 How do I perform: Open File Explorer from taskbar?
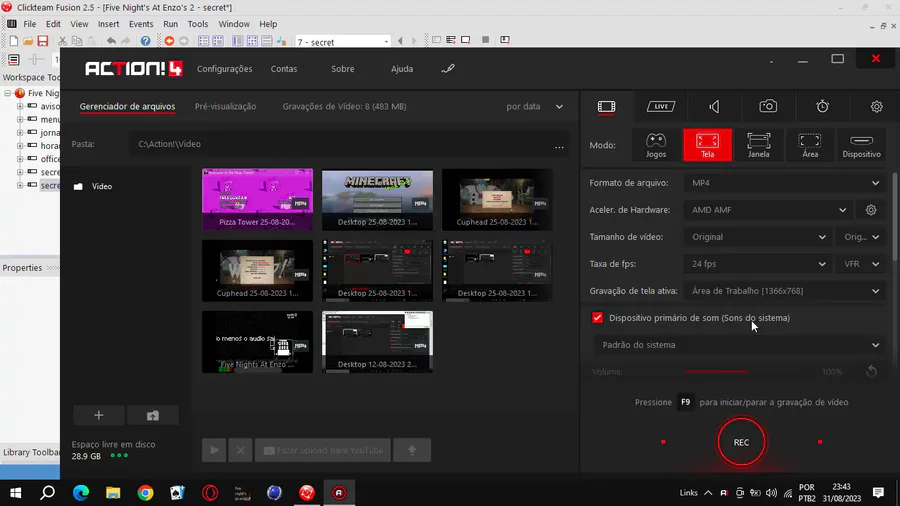click(113, 493)
